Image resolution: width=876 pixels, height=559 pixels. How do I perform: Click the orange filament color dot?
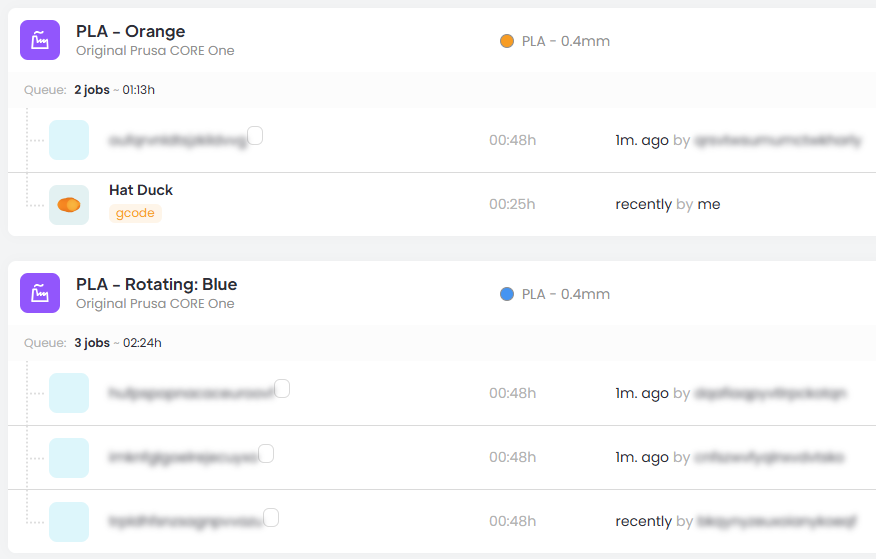click(507, 41)
